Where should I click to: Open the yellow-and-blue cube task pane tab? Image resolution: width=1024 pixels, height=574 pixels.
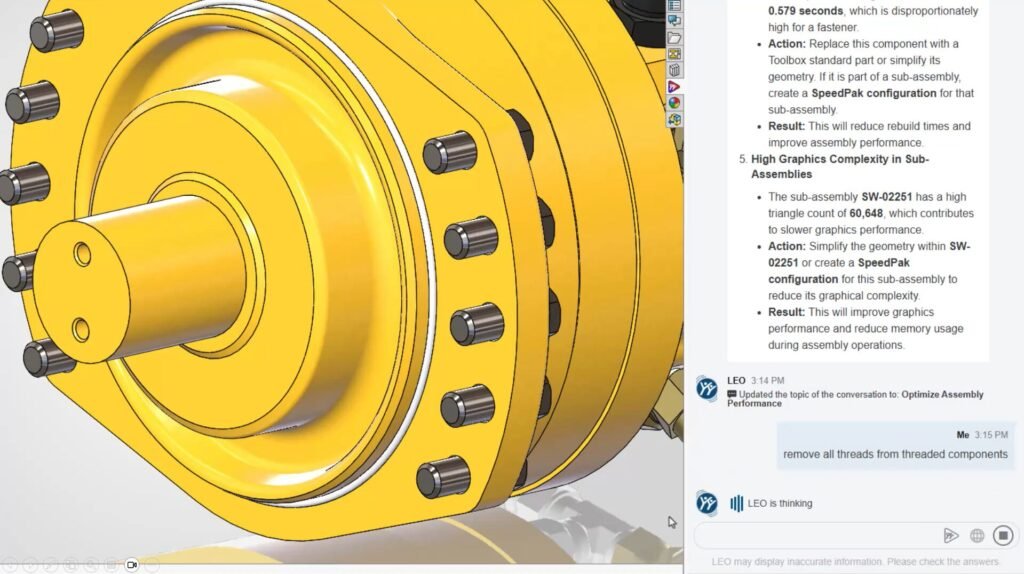[x=675, y=120]
